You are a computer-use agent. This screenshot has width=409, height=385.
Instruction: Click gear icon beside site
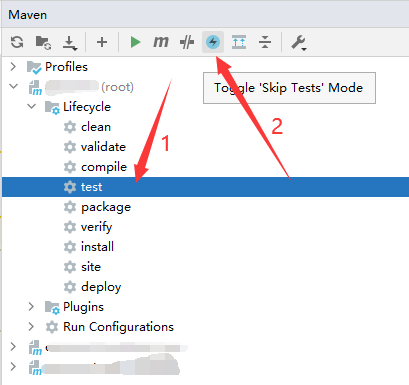pos(70,267)
